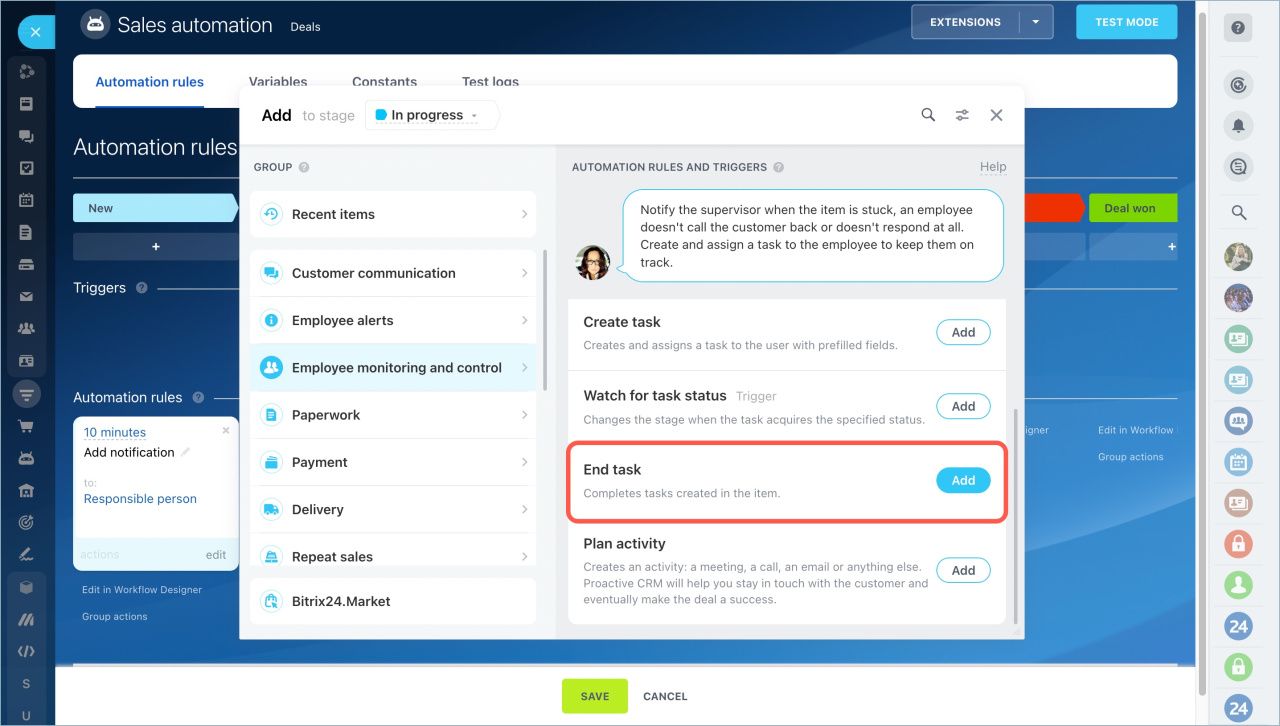Screen dimensions: 1280x726
Task: Open notifications bell in right sidebar
Action: (x=1238, y=125)
